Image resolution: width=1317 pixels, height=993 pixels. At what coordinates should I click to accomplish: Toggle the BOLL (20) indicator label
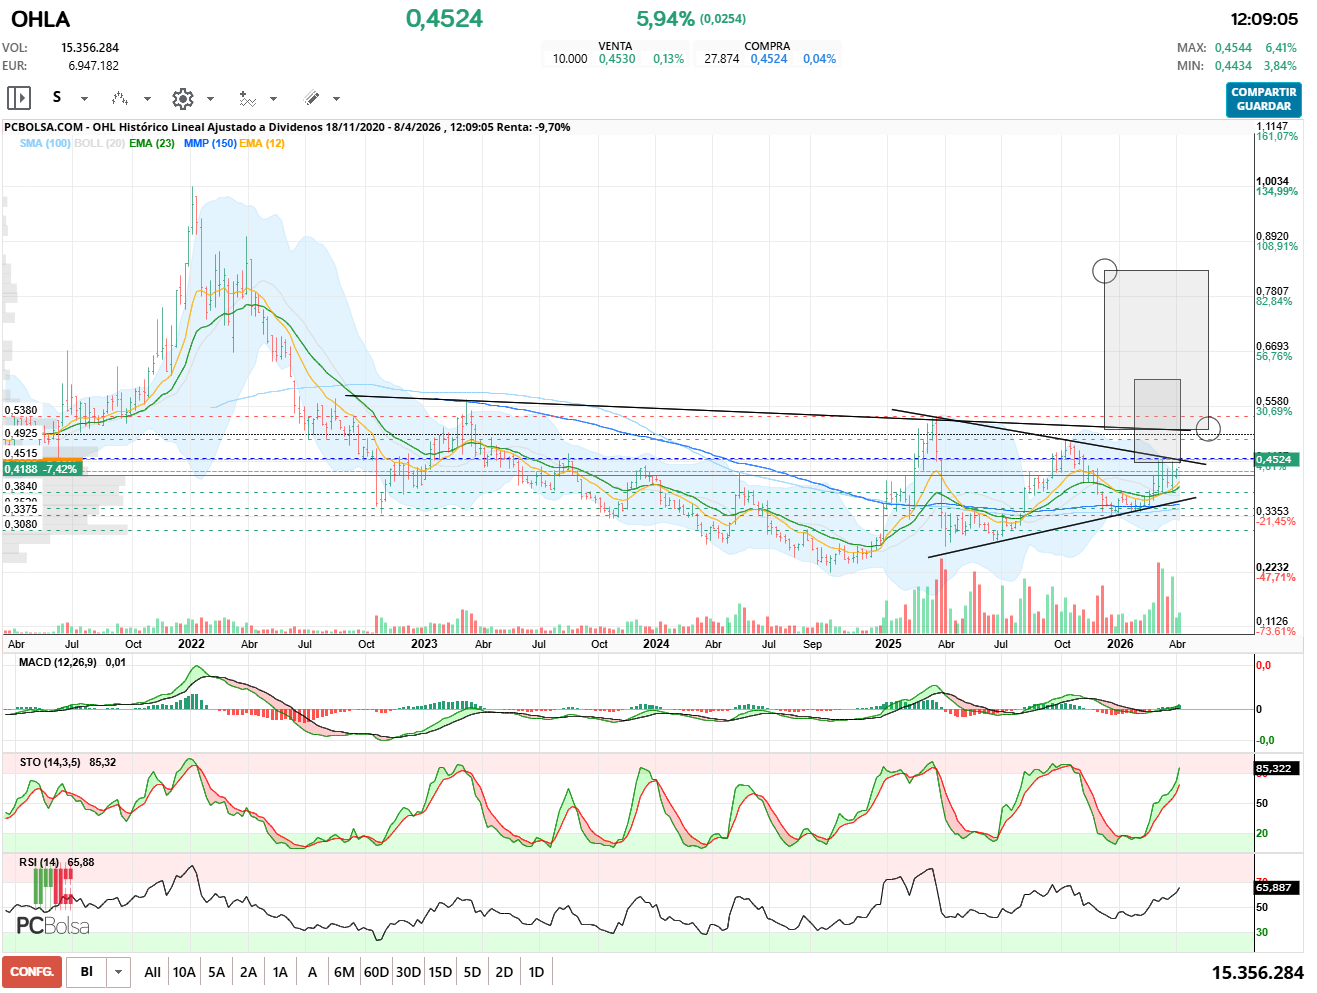click(99, 143)
